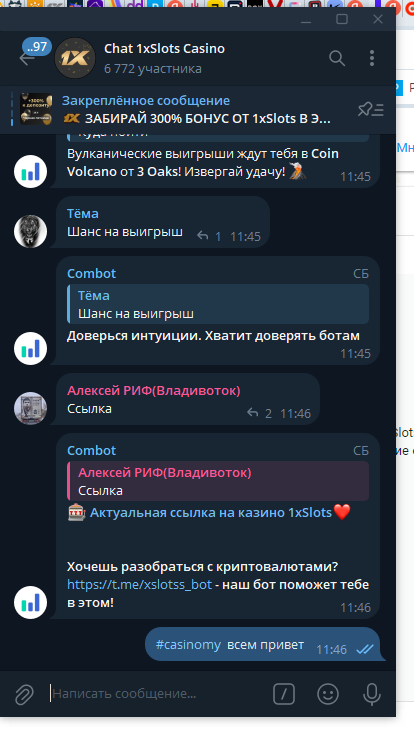Open the https://t.me/xslotss_bot link
Screen dimensions: 414x730
139,584
